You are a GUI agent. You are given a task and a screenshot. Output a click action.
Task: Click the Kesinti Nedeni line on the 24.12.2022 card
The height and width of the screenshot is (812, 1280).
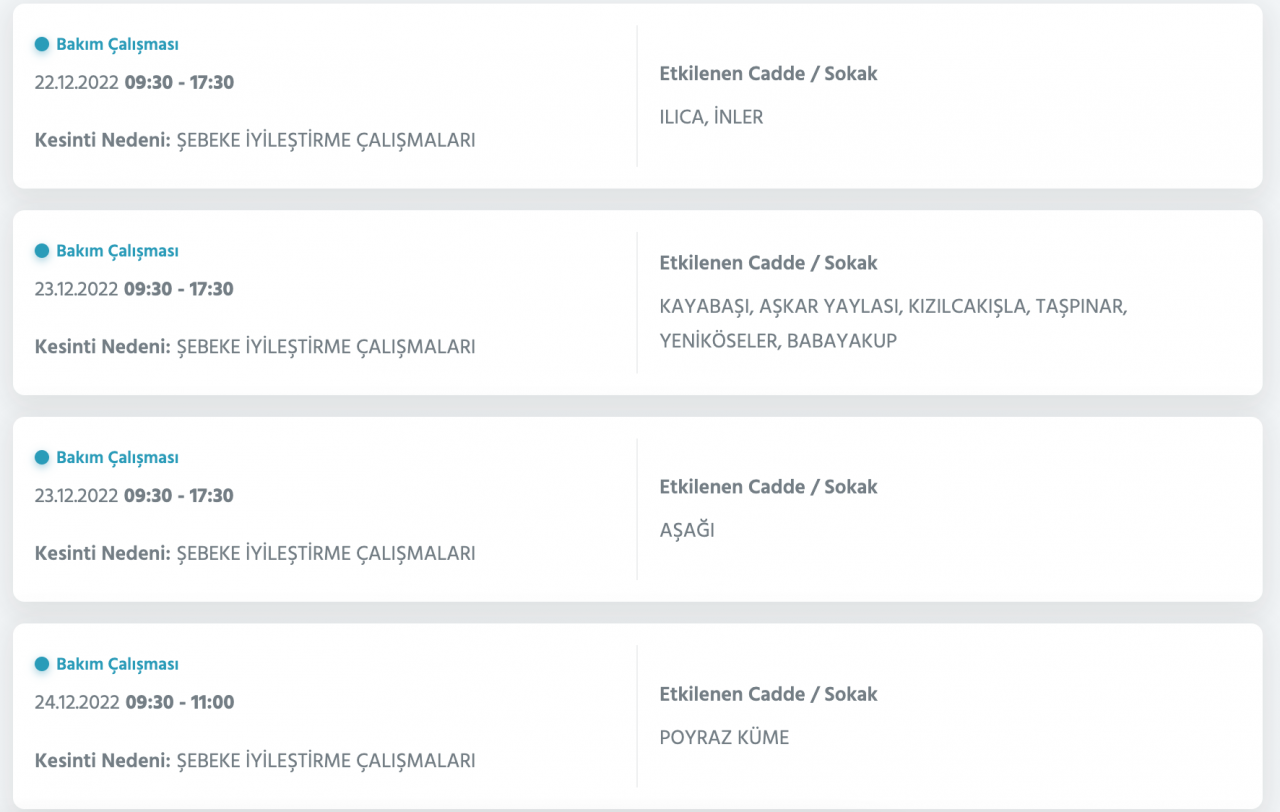pyautogui.click(x=255, y=761)
